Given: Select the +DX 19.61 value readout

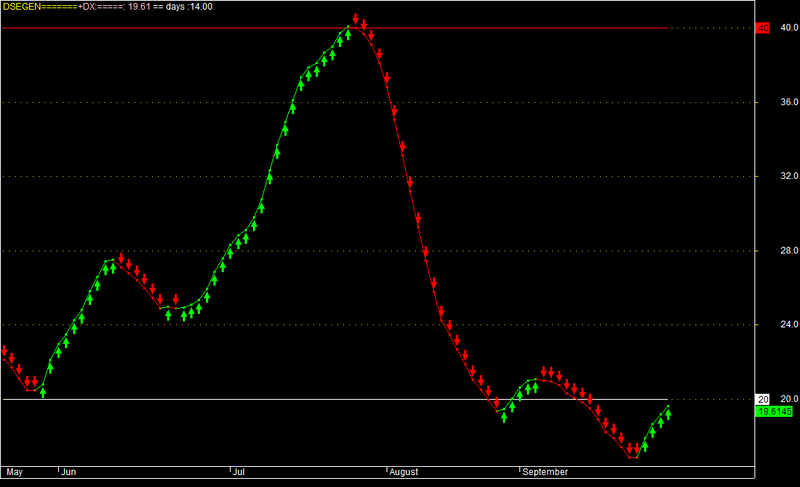Looking at the screenshot, I should [x=114, y=7].
